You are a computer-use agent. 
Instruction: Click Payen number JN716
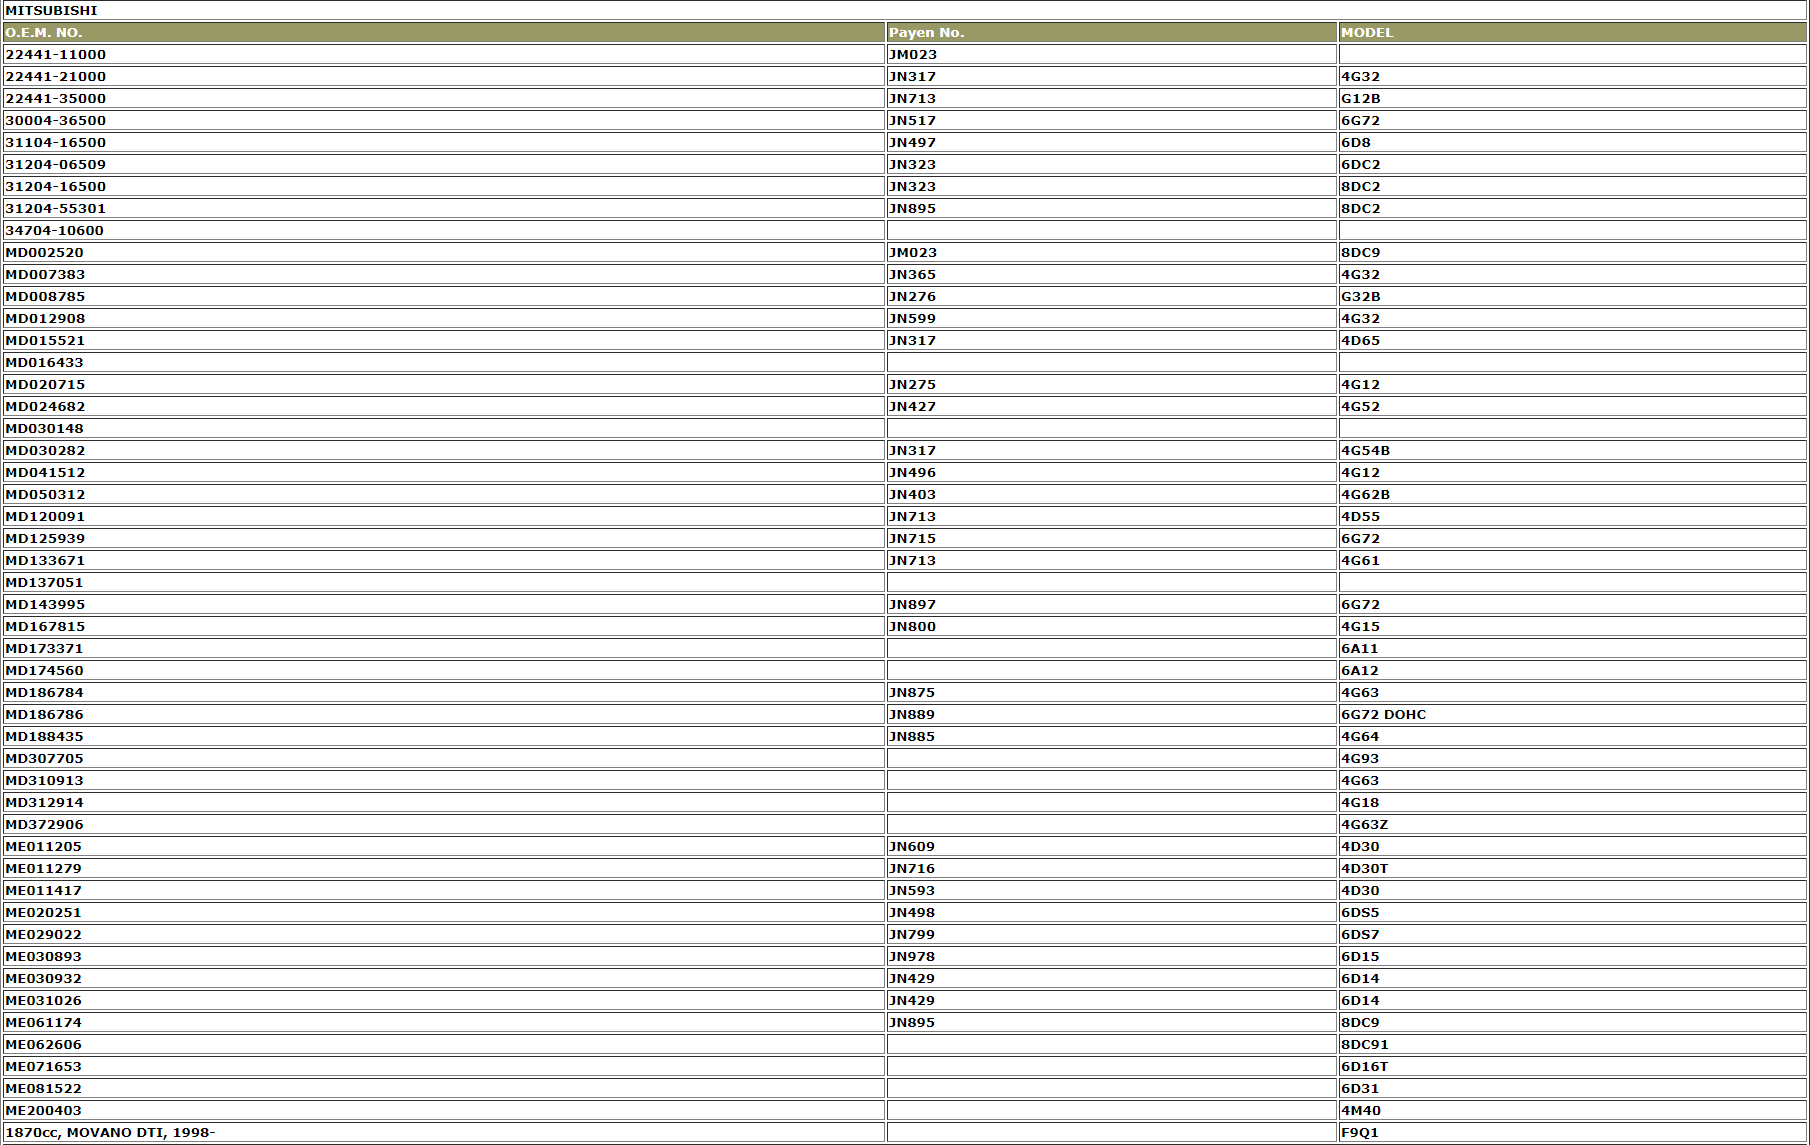(1112, 868)
